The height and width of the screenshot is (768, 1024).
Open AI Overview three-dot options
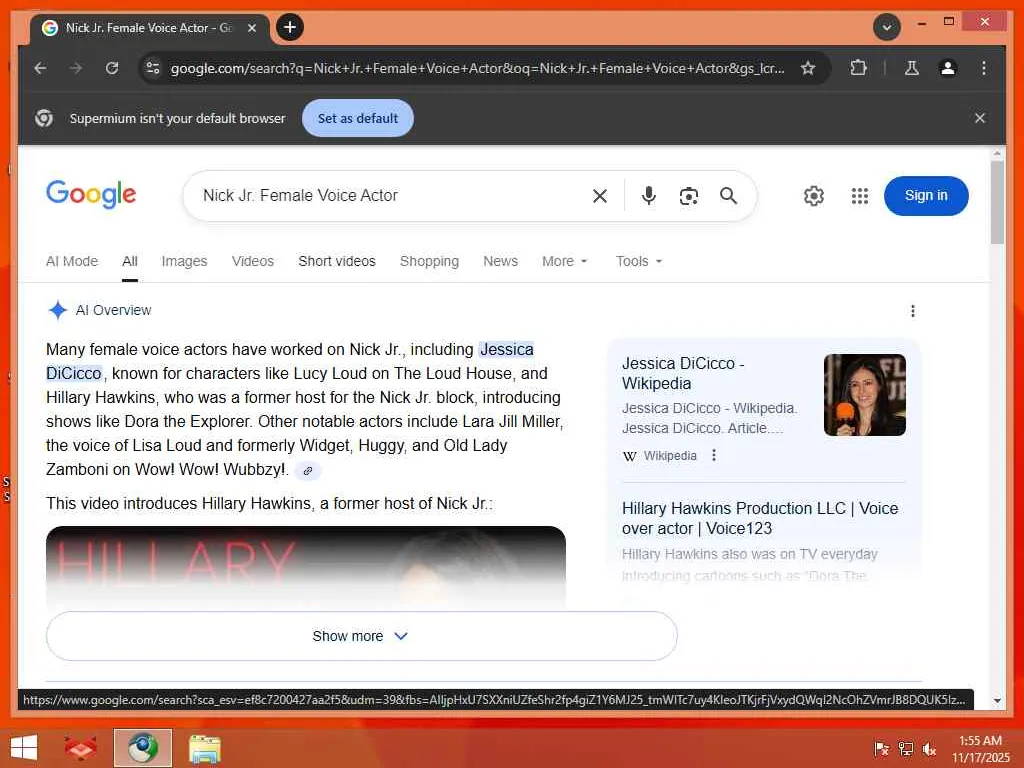click(912, 311)
